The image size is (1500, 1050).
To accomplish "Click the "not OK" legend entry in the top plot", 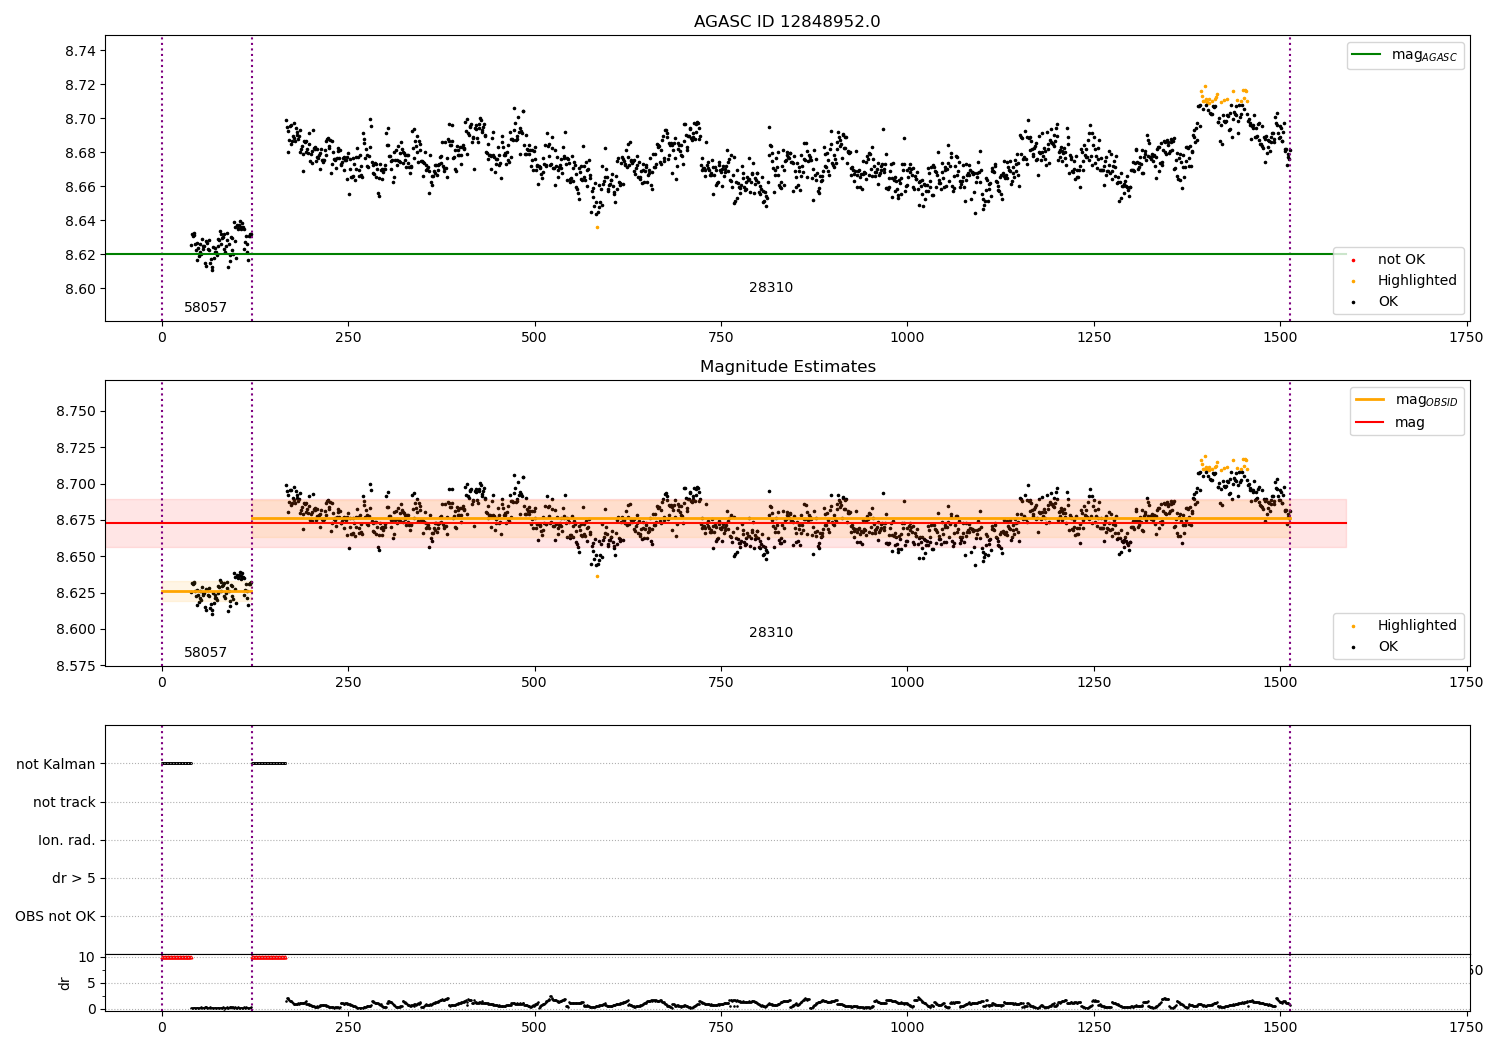I will point(1401,259).
